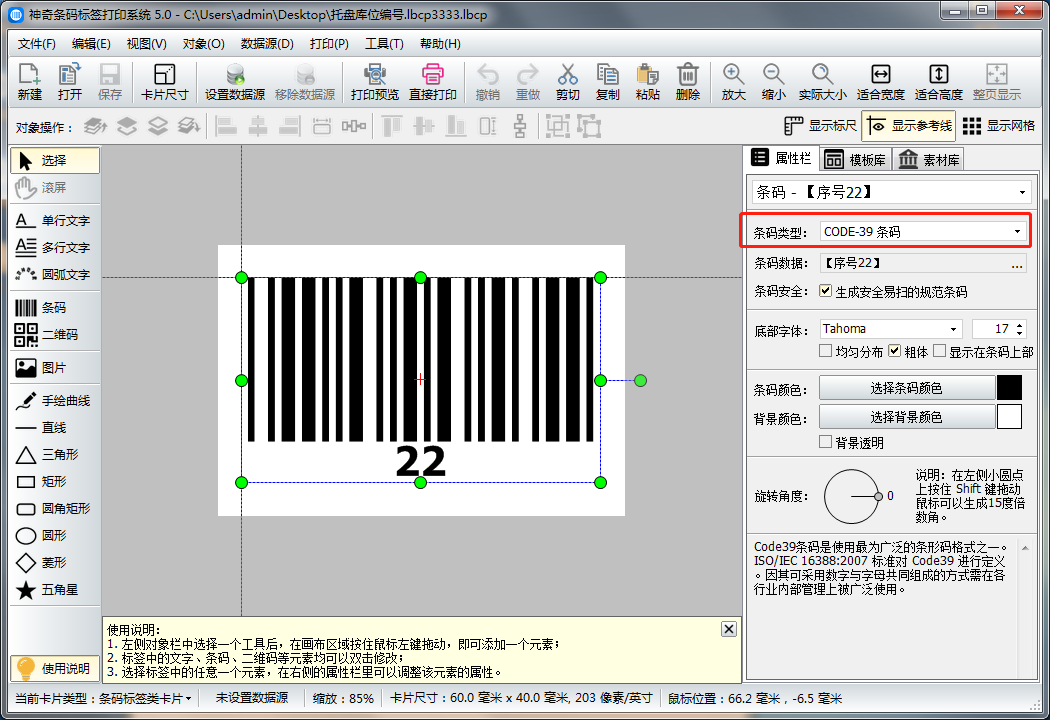Click the 缩小 zoom out icon
1050x720 pixels.
tap(773, 82)
